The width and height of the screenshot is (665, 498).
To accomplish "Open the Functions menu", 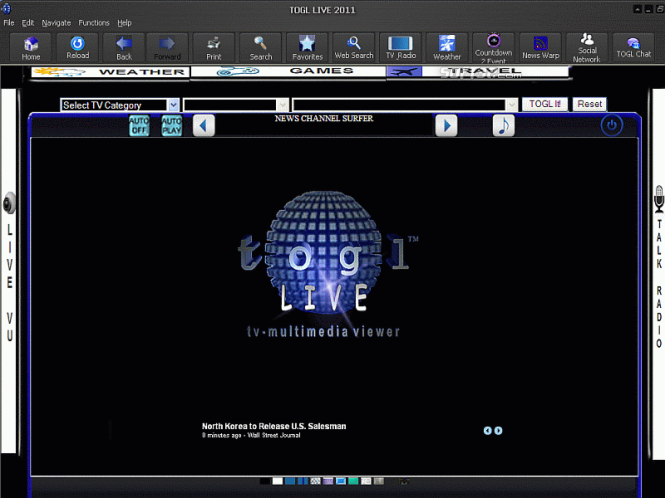I will 94,23.
